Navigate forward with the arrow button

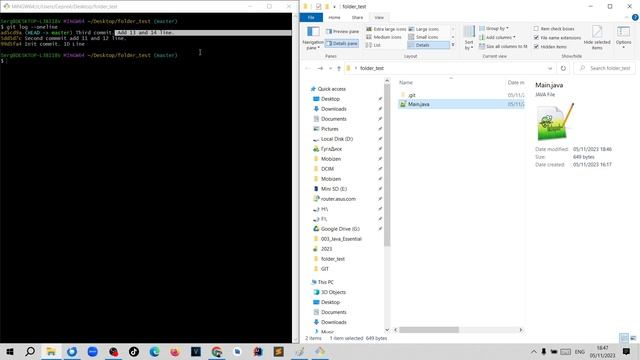pos(320,68)
